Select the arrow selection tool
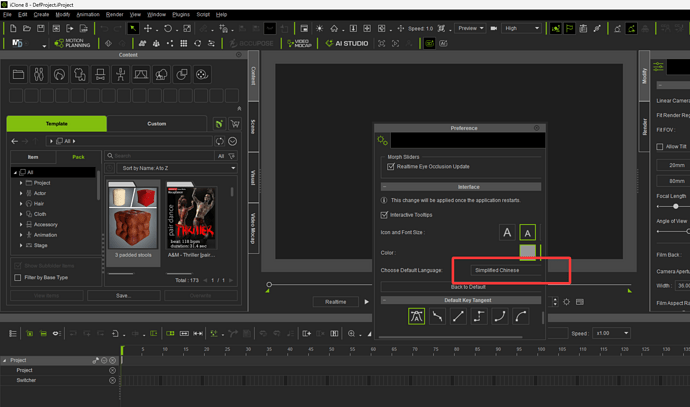The height and width of the screenshot is (407, 690). [x=133, y=28]
